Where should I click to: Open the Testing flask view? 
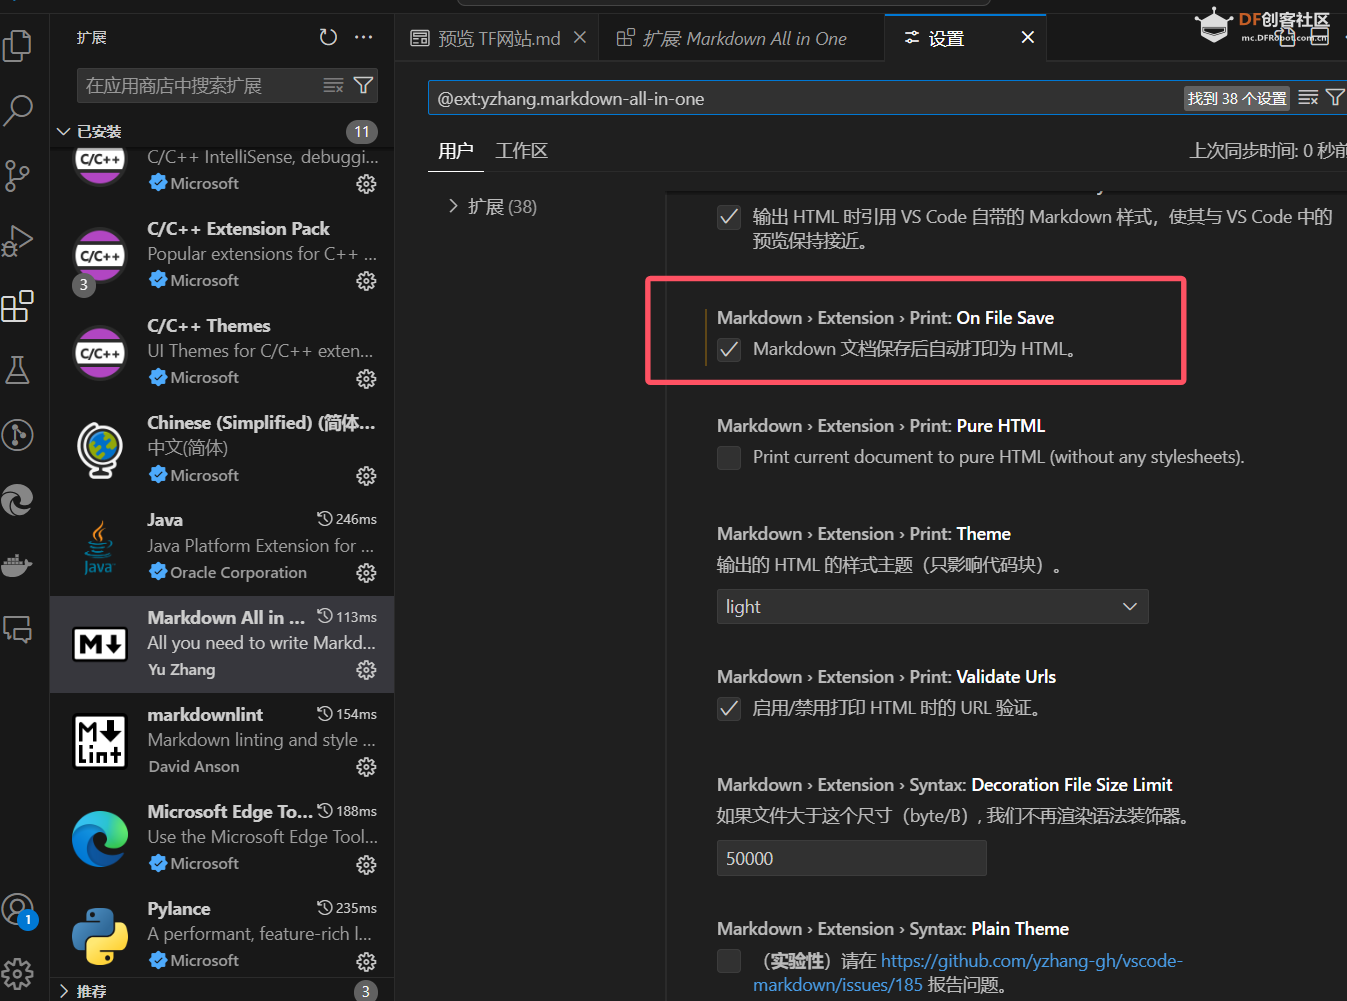[18, 370]
